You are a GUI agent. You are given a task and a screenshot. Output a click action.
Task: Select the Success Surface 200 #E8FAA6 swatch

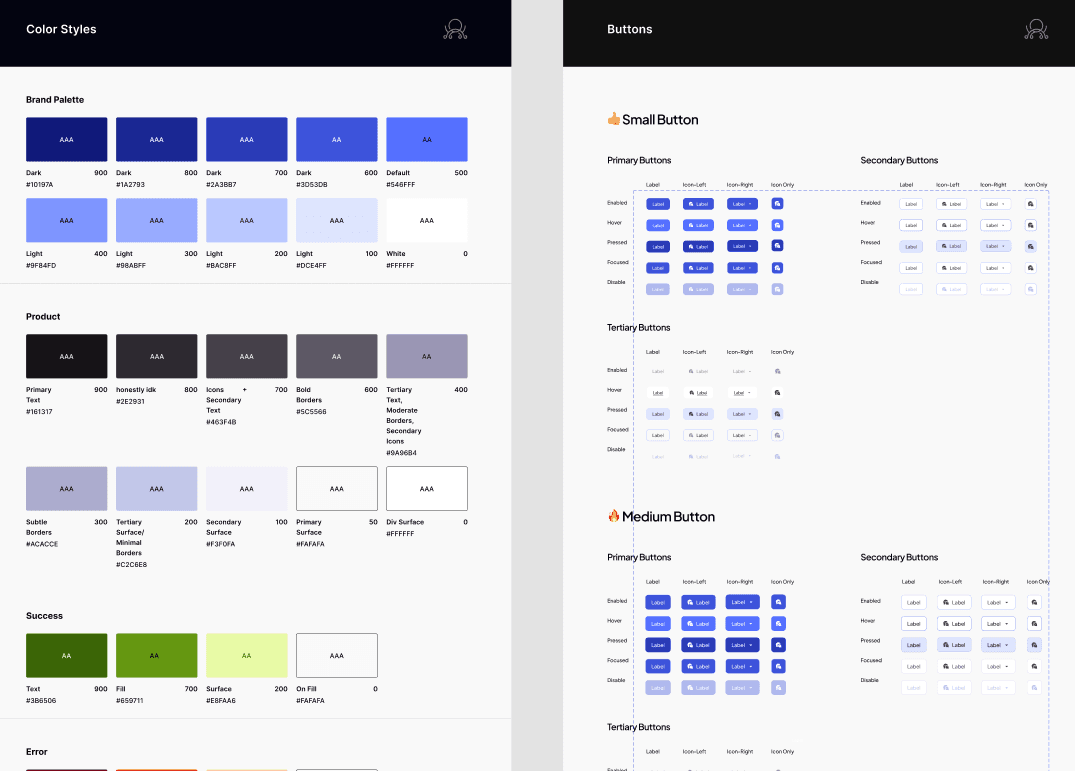coord(247,655)
